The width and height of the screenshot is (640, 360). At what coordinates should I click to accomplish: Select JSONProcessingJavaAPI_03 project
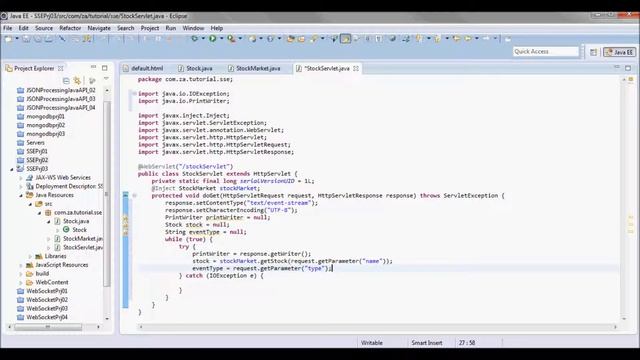pos(61,99)
